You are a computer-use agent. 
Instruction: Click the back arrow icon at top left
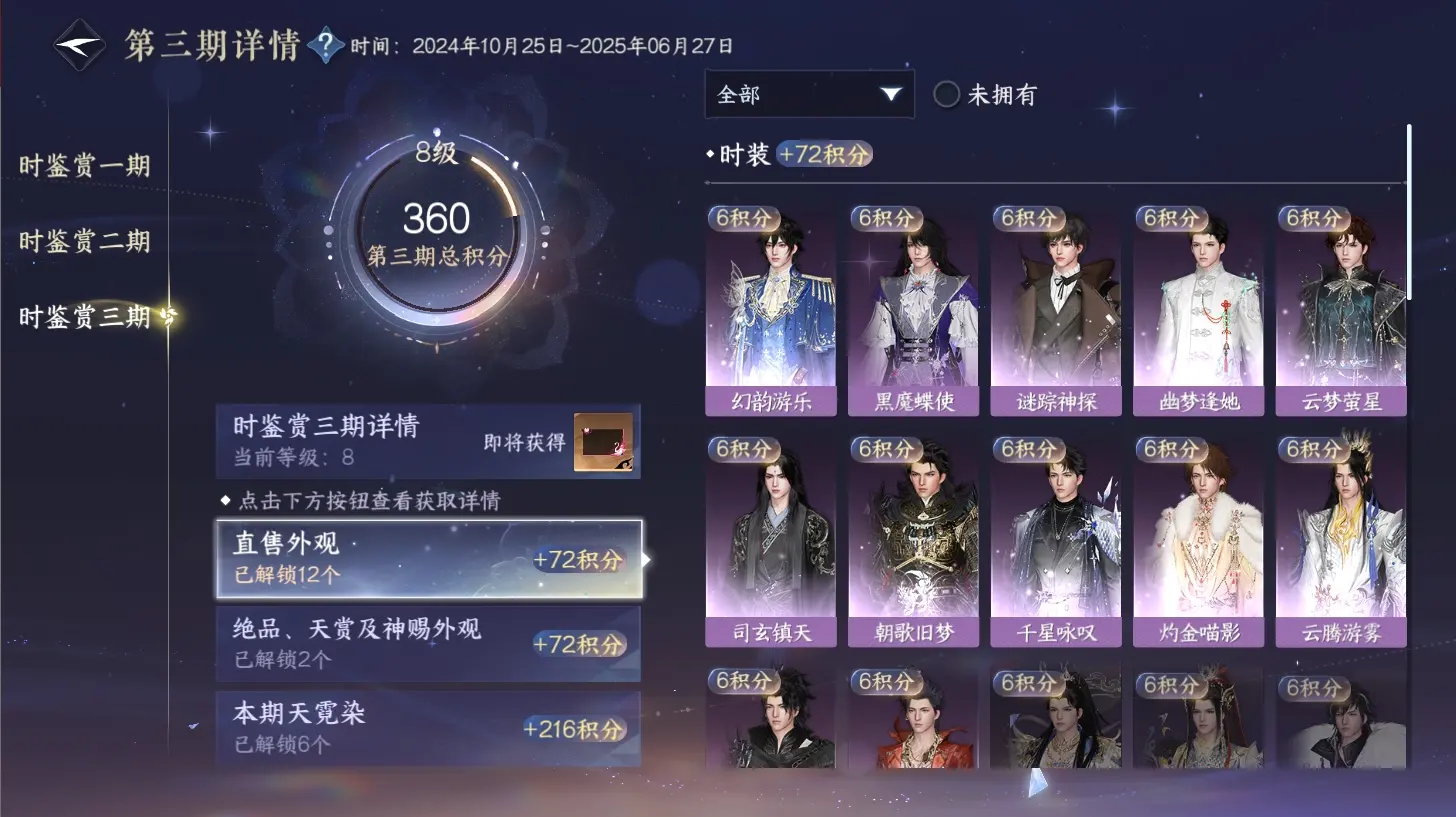(79, 45)
